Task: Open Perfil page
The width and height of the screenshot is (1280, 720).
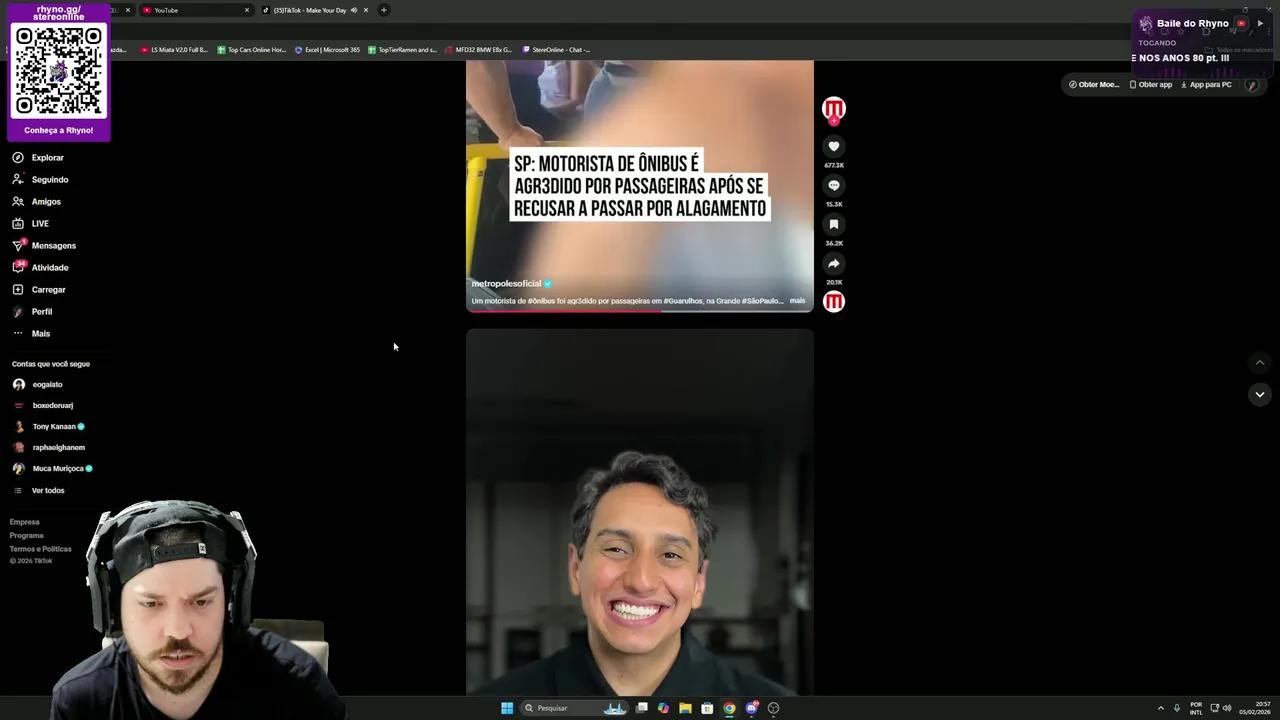Action: pyautogui.click(x=32, y=312)
